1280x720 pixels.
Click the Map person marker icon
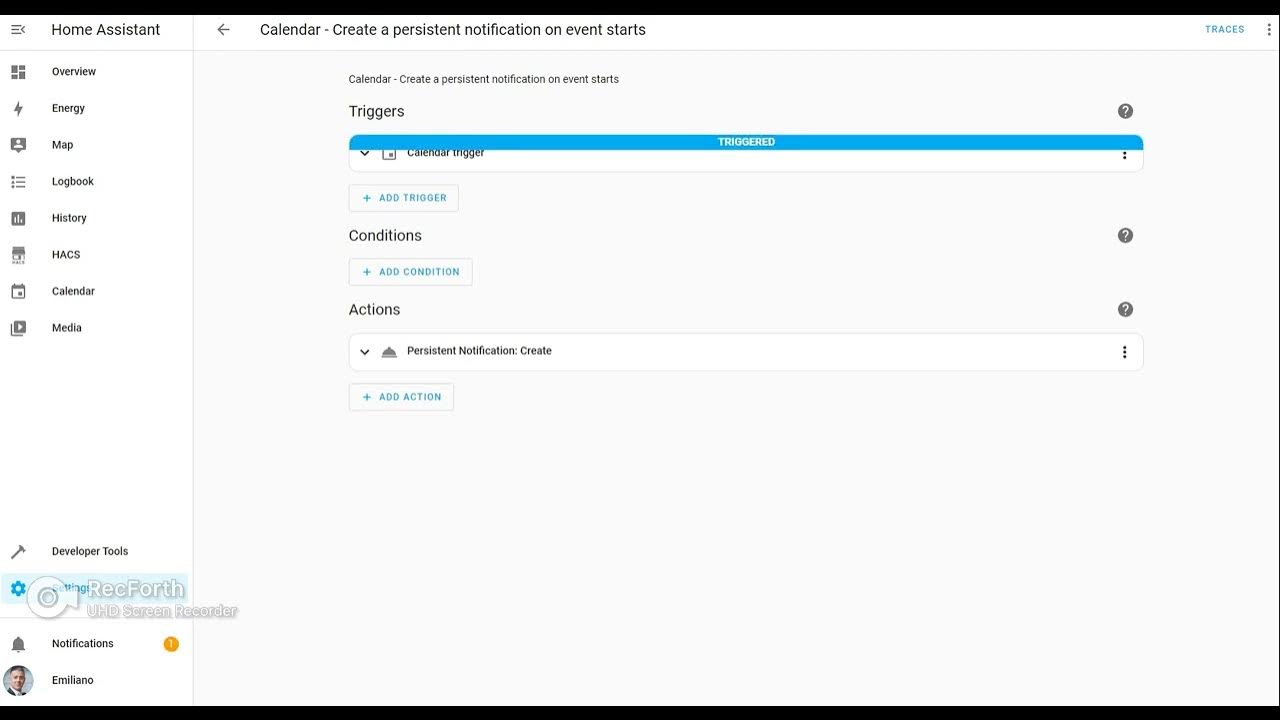point(18,145)
